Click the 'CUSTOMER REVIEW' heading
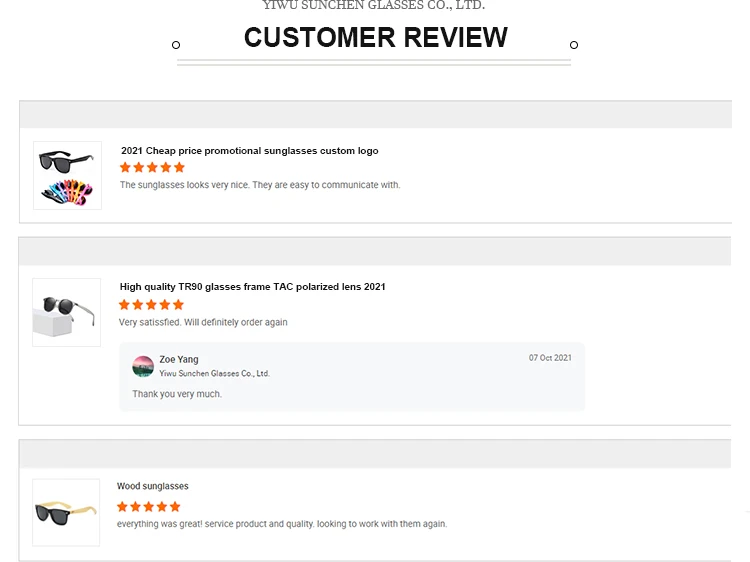Screen dimensions: 750x562 pos(375,38)
